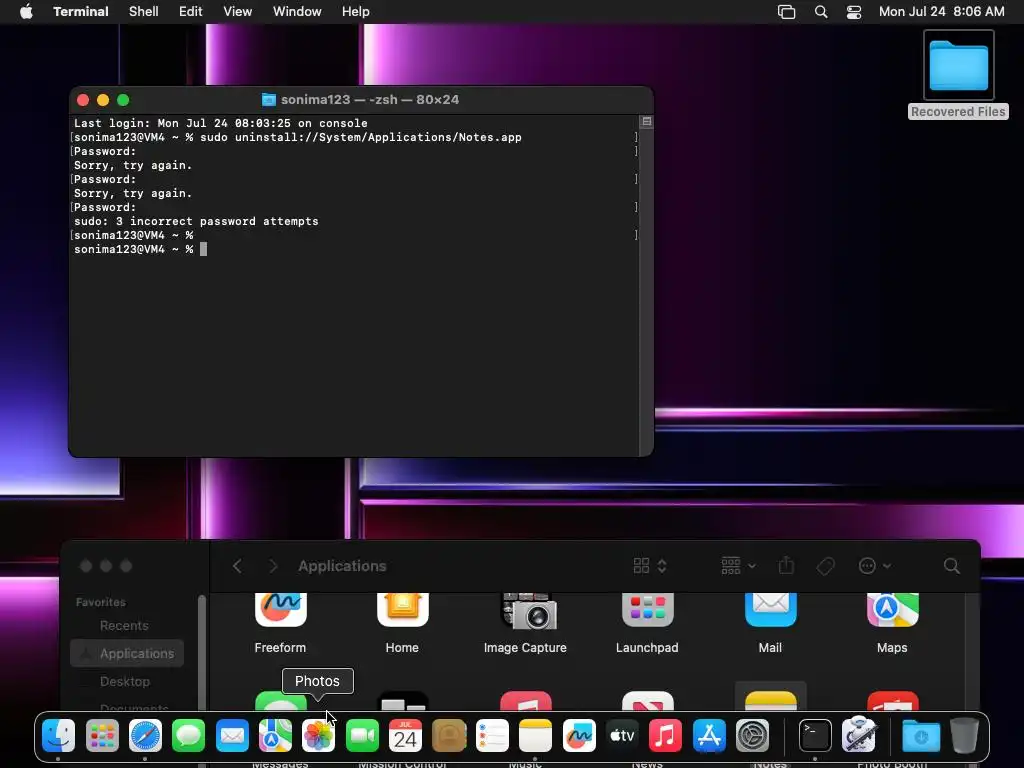Image resolution: width=1024 pixels, height=768 pixels.
Task: Go forward in the Finder window
Action: click(x=273, y=566)
